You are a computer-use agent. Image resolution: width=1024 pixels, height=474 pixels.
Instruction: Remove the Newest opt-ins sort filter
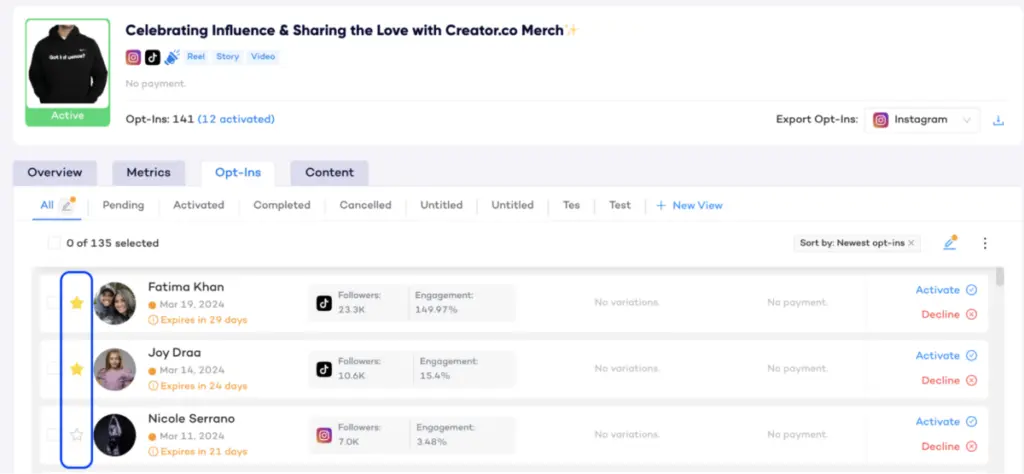911,243
